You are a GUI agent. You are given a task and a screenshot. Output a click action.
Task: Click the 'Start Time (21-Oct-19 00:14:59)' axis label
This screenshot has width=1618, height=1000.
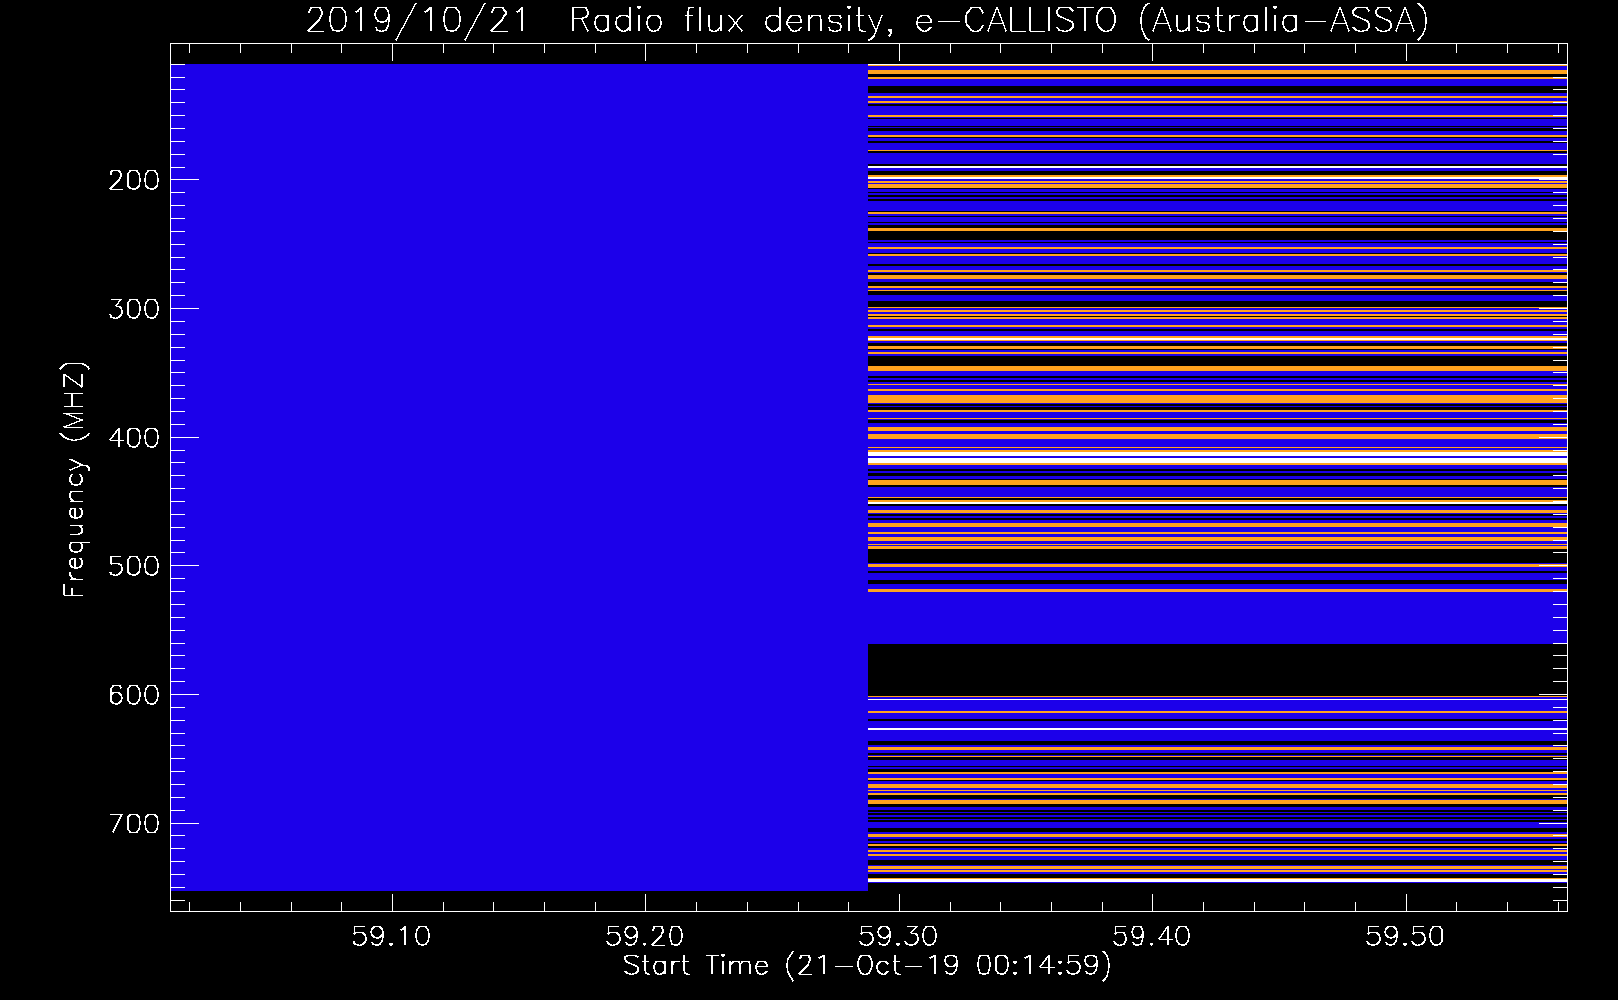tap(867, 966)
